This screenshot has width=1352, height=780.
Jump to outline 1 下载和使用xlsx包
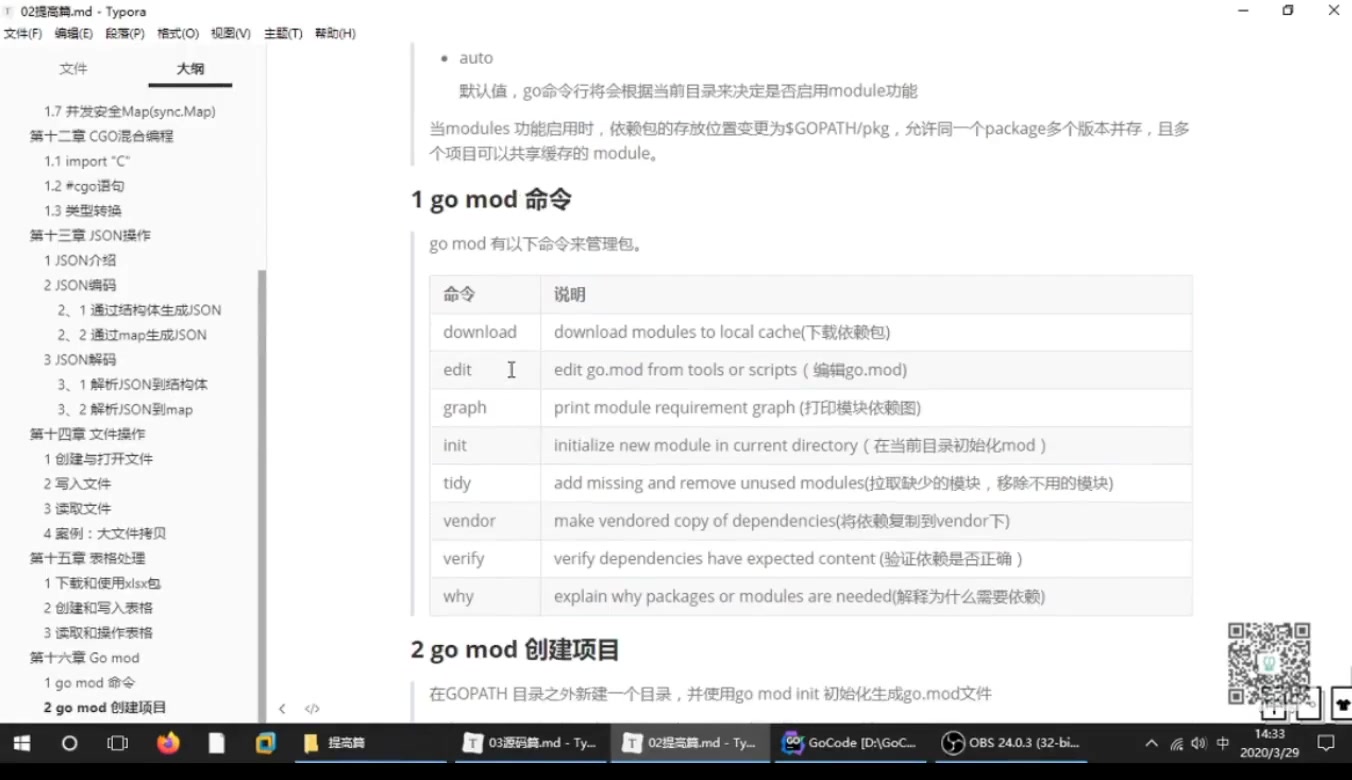coord(102,583)
